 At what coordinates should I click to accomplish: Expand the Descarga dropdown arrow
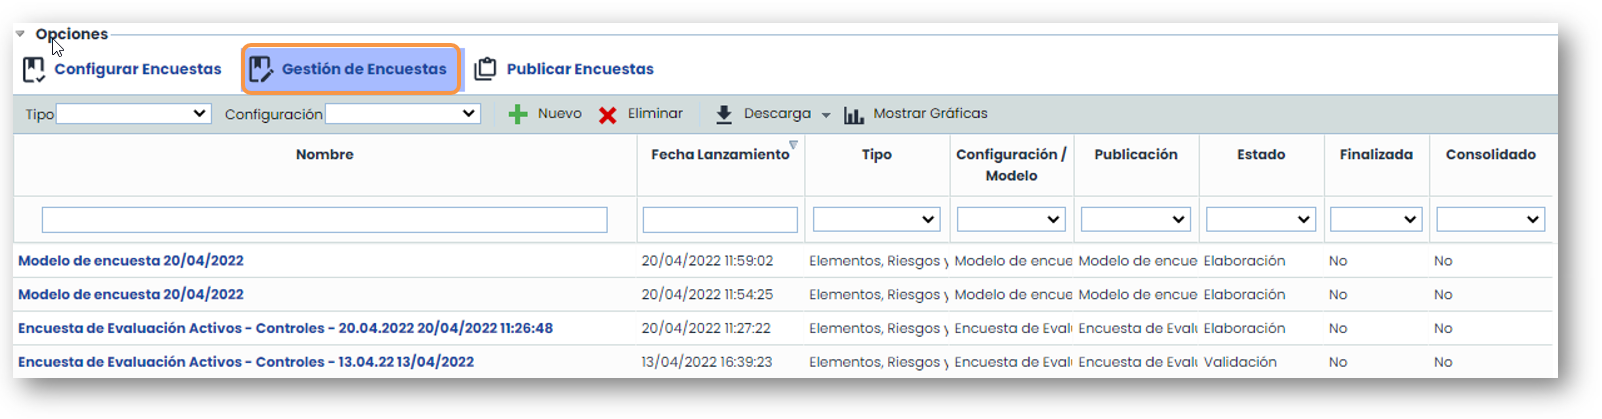click(826, 115)
